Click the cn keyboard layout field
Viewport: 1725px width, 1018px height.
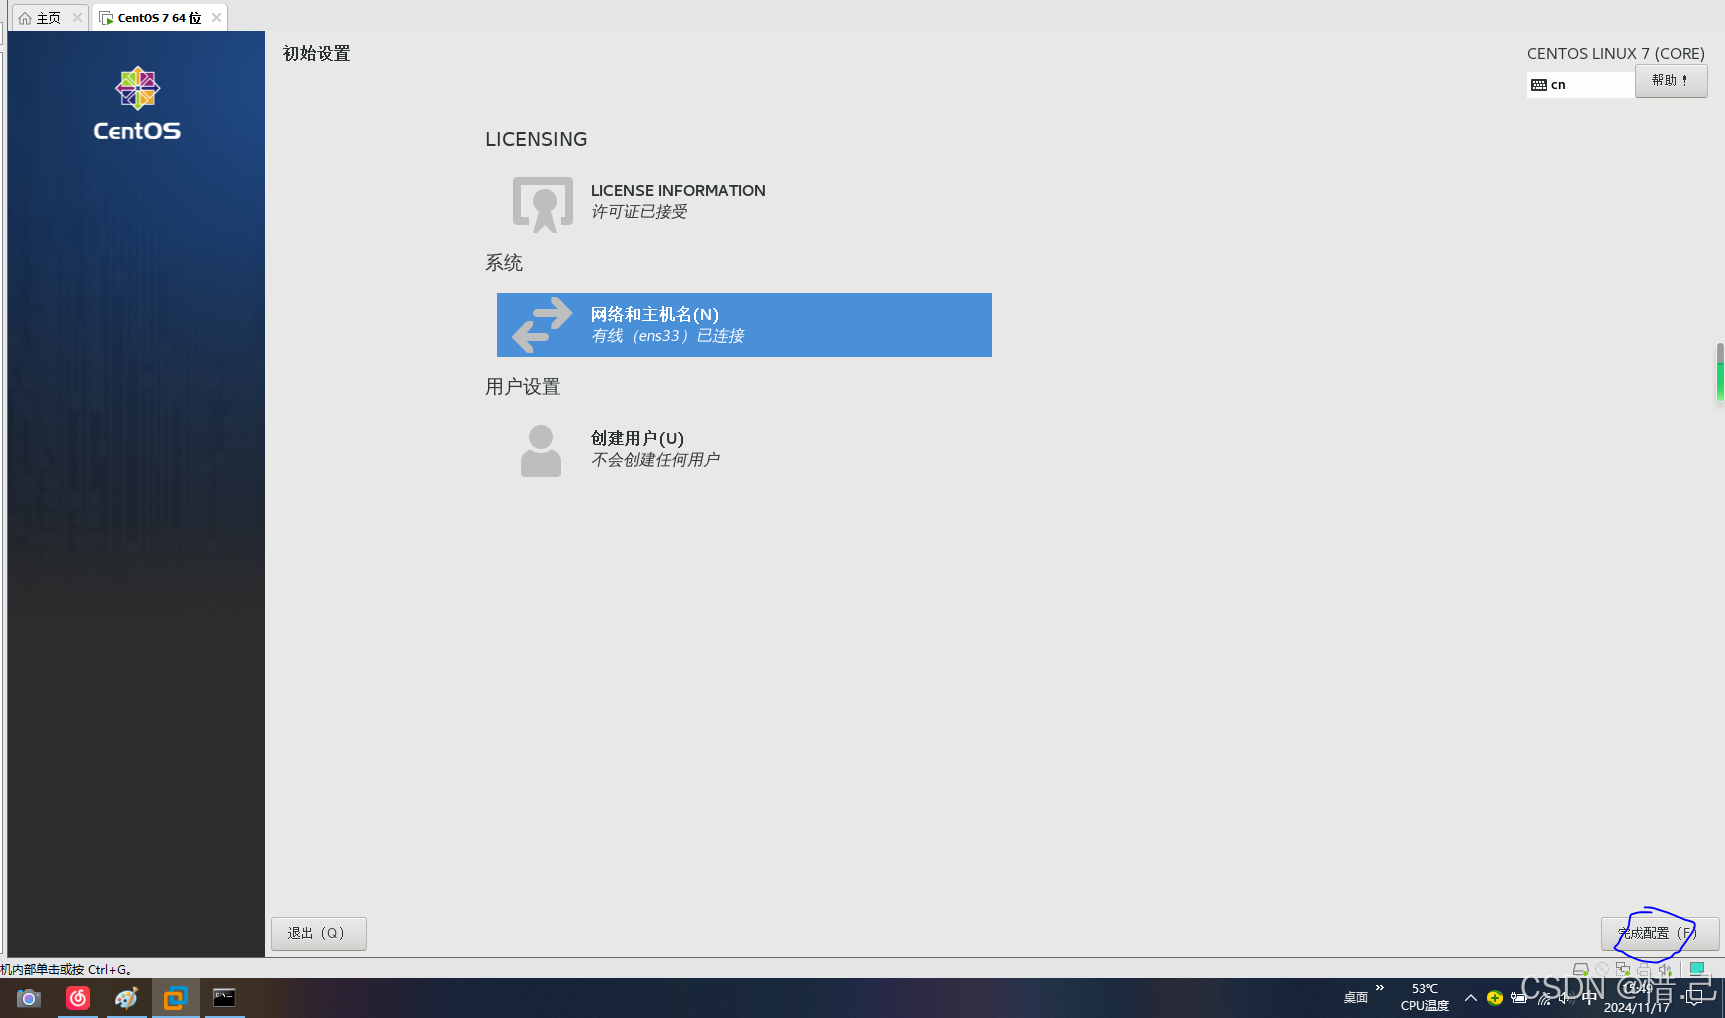pos(1581,85)
